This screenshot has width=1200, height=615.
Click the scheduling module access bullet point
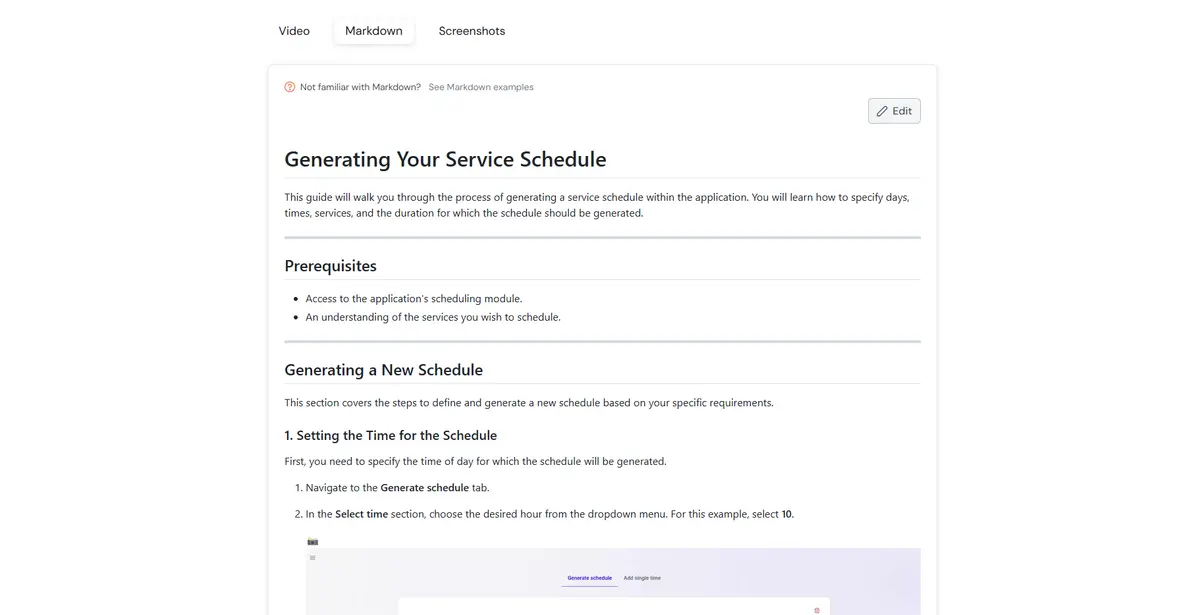point(413,298)
